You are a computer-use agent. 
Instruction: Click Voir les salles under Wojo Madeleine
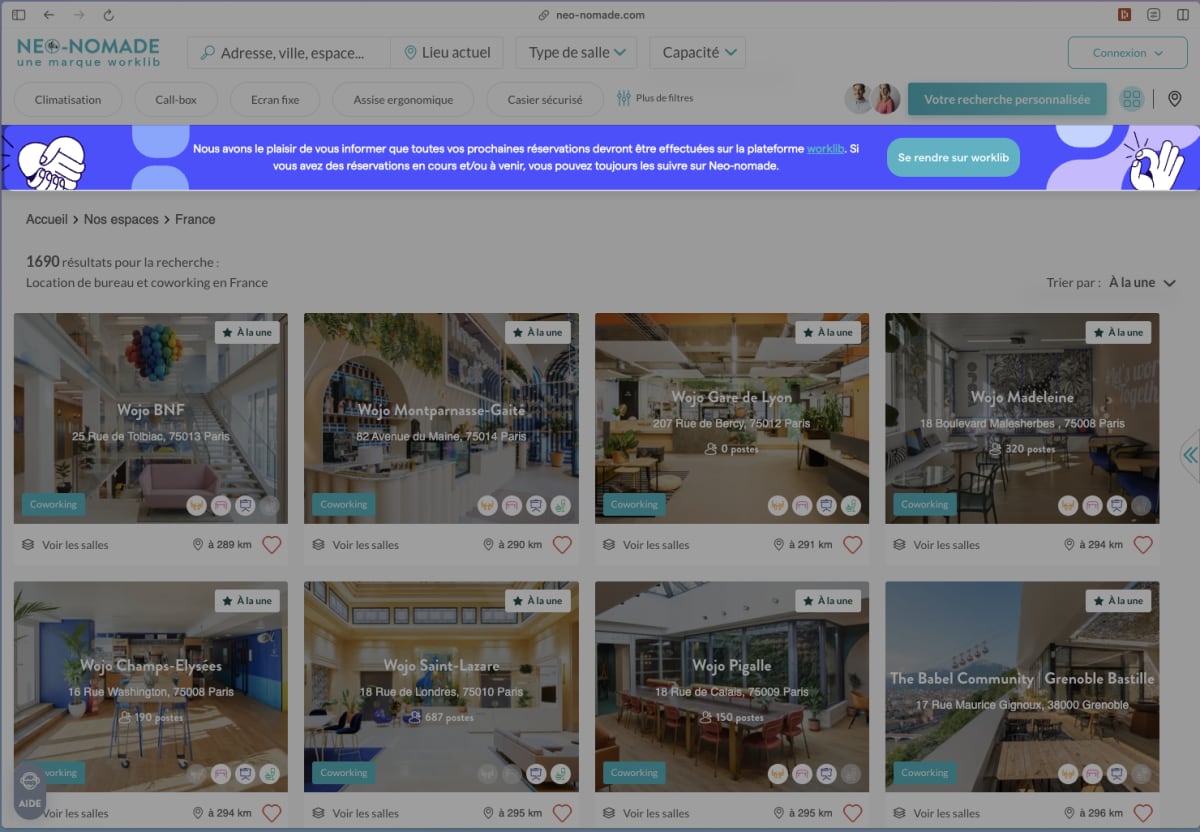[946, 545]
